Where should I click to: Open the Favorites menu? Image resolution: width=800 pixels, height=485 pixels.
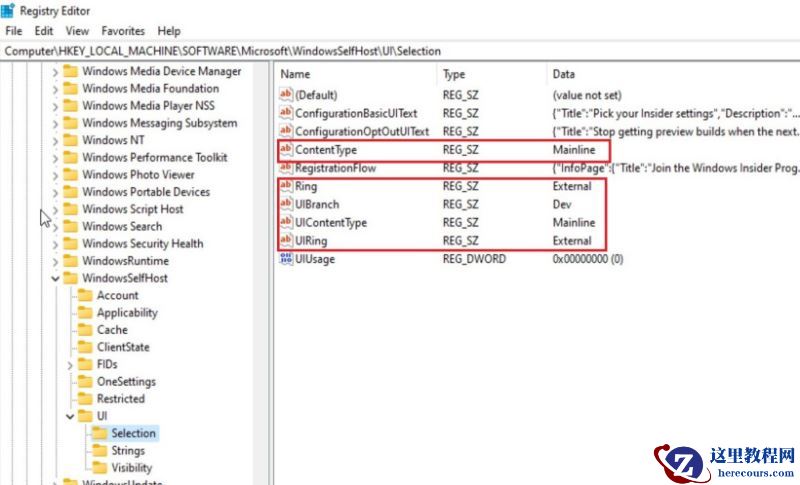click(123, 31)
